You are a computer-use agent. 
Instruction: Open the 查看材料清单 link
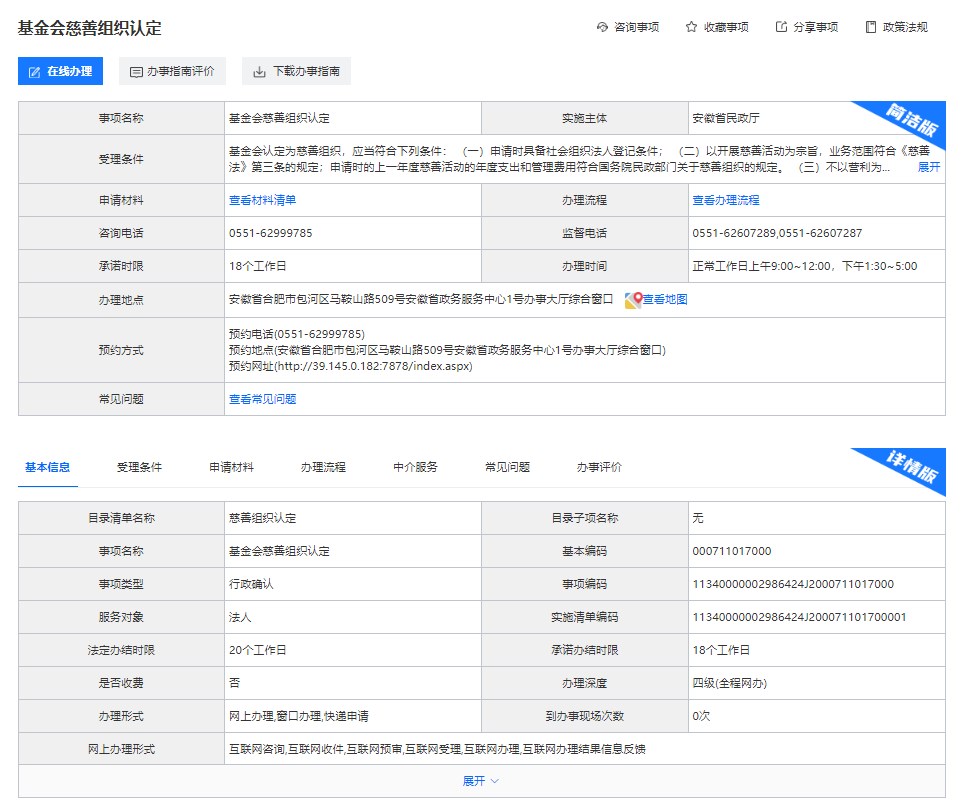pos(262,200)
